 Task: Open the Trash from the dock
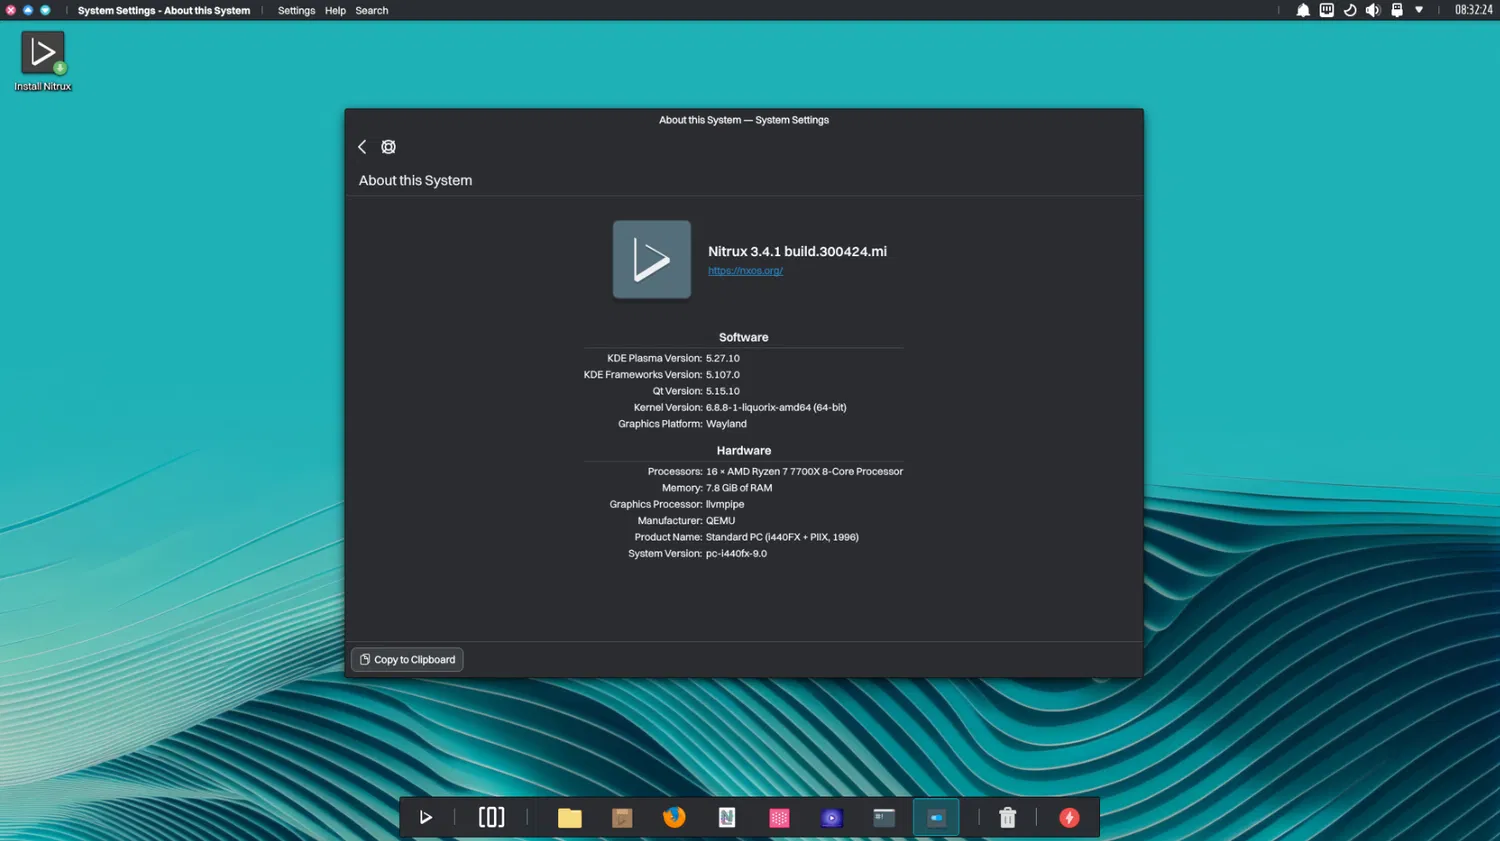tap(1008, 818)
